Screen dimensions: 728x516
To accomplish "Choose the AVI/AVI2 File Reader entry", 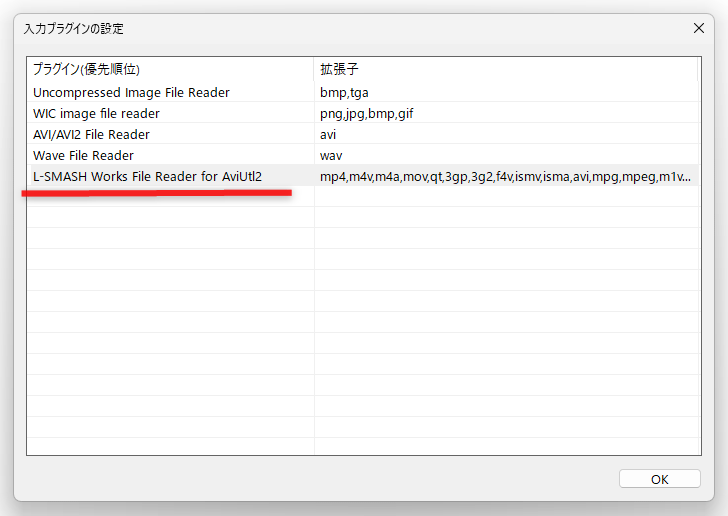I will 91,135.
